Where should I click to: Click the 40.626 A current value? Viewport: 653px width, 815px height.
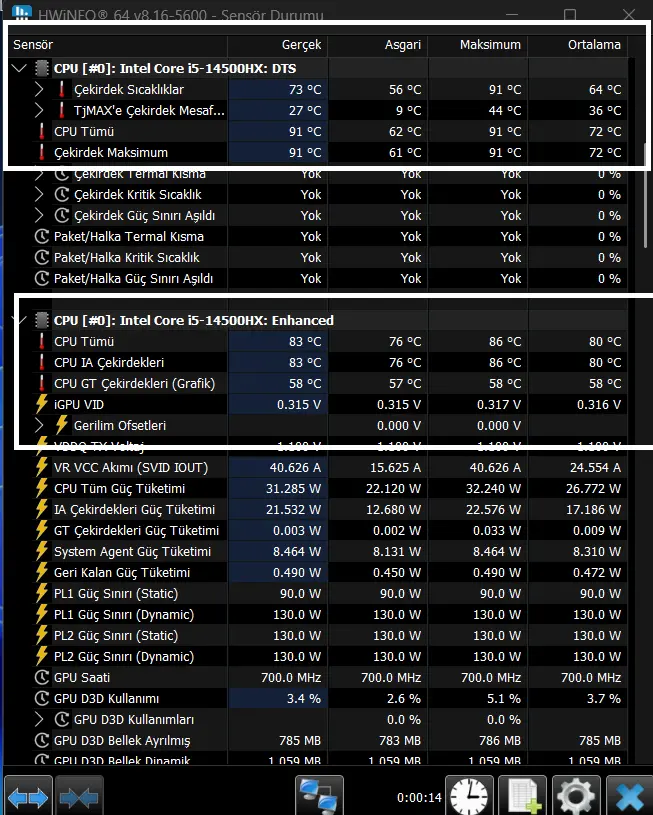tap(295, 467)
